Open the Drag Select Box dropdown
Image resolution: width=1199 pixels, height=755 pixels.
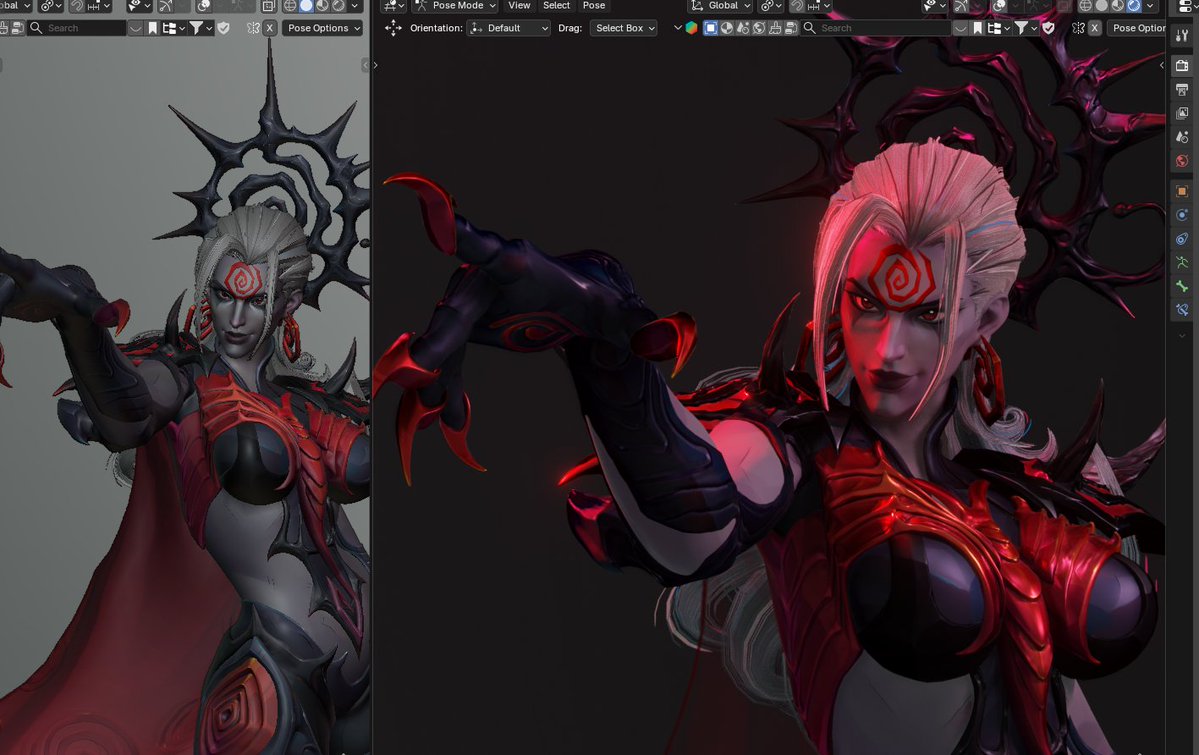(x=623, y=28)
